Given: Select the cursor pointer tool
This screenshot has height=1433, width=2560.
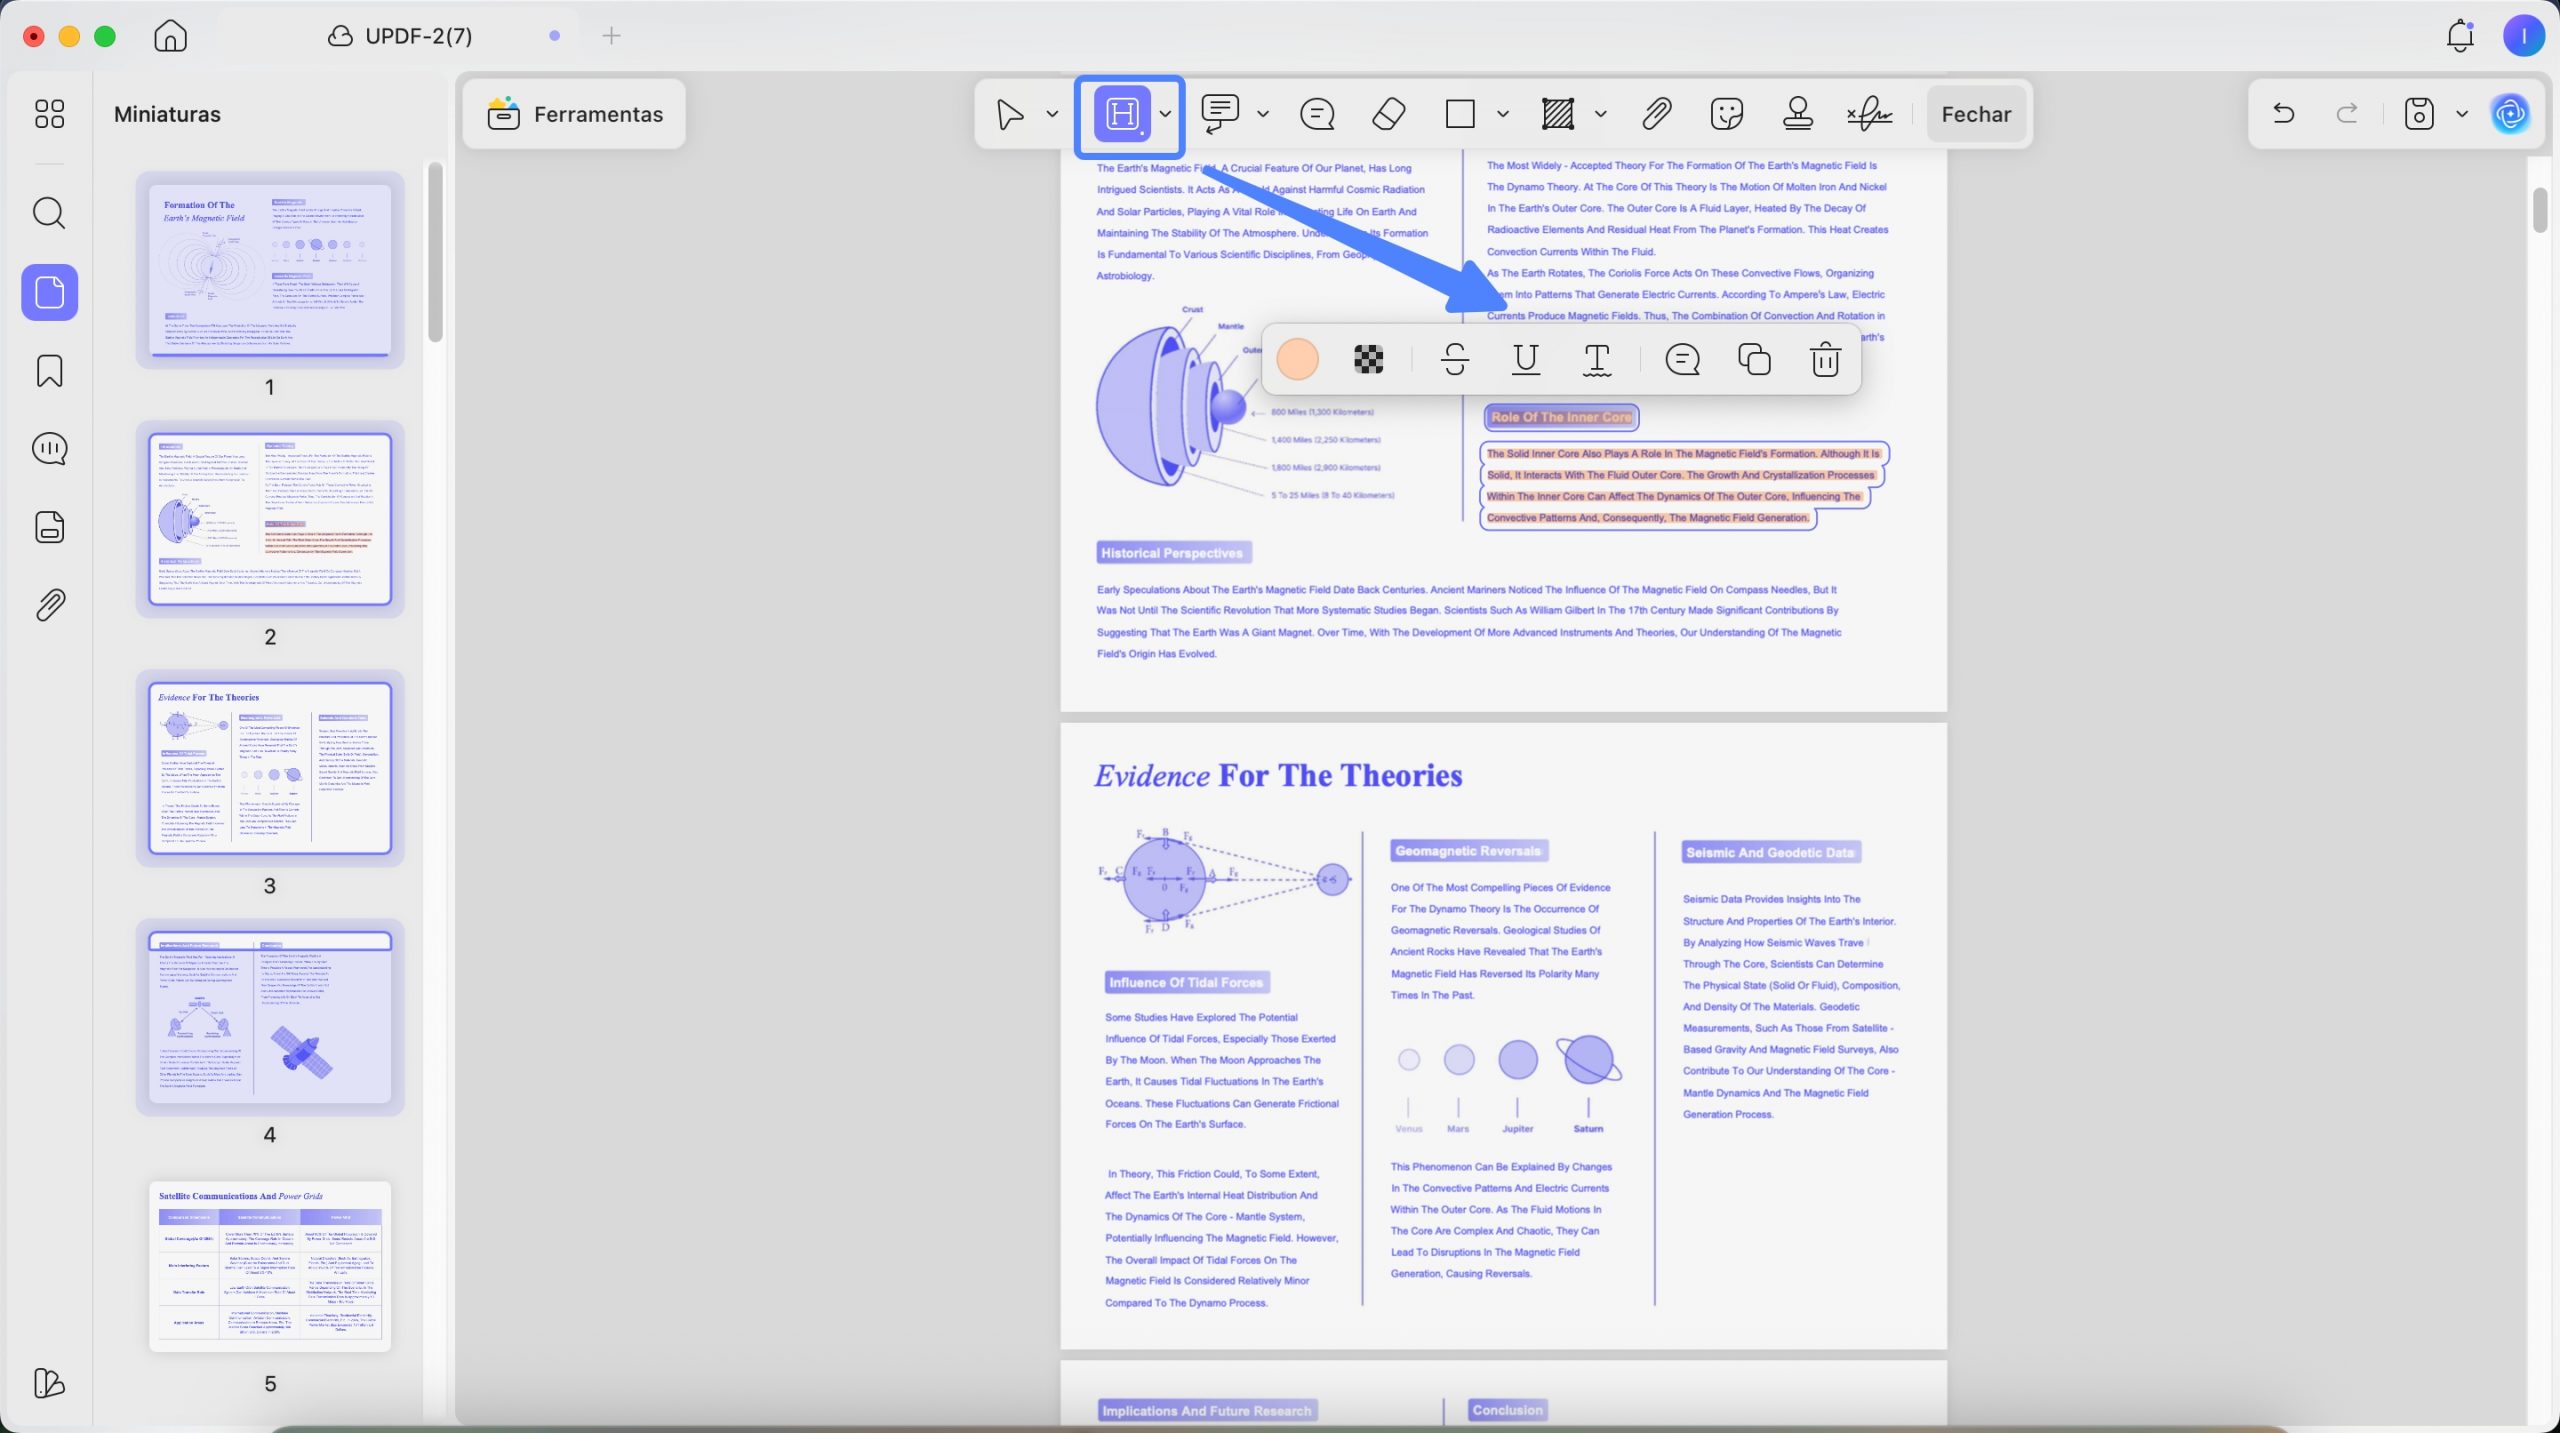Looking at the screenshot, I should click(1010, 114).
